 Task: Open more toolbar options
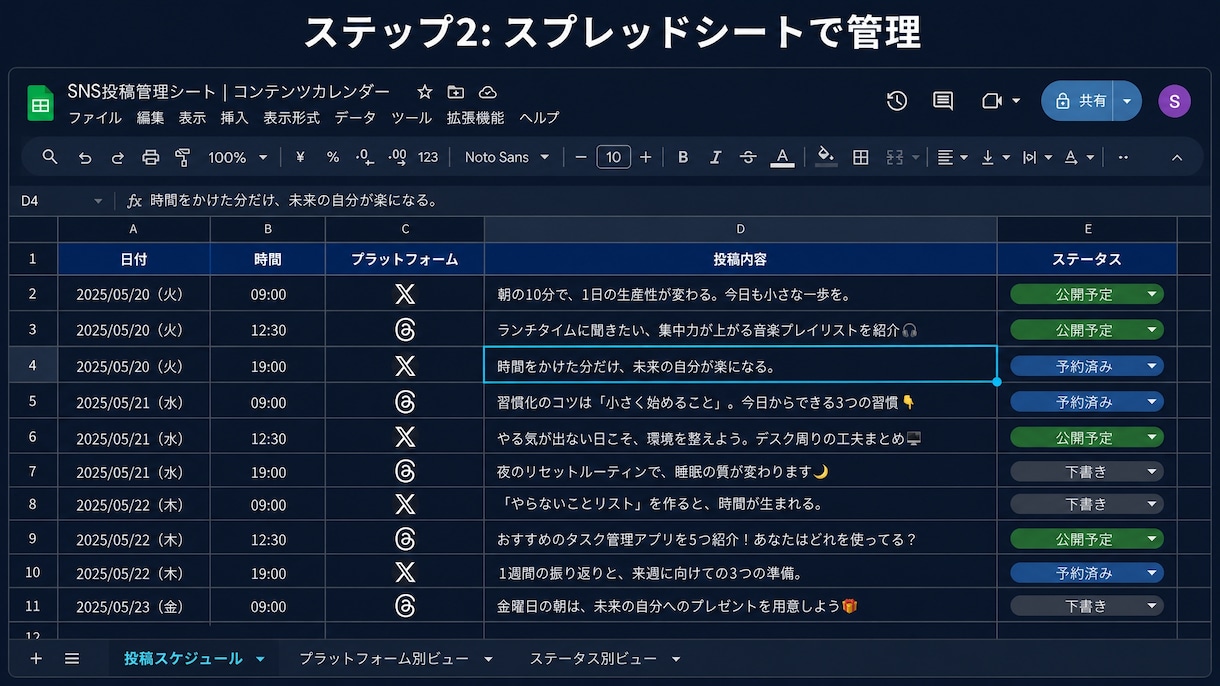pos(1123,157)
